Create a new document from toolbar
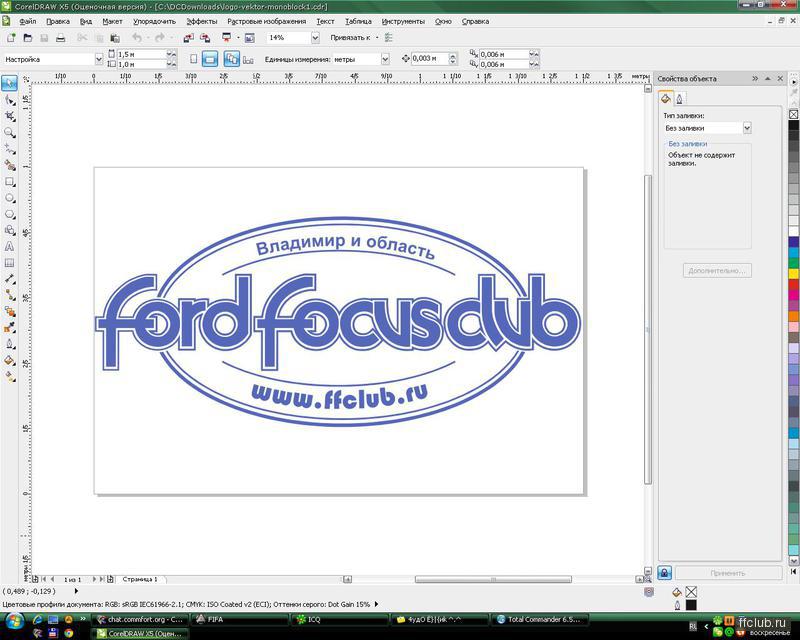Image resolution: width=800 pixels, height=640 pixels. [11, 38]
